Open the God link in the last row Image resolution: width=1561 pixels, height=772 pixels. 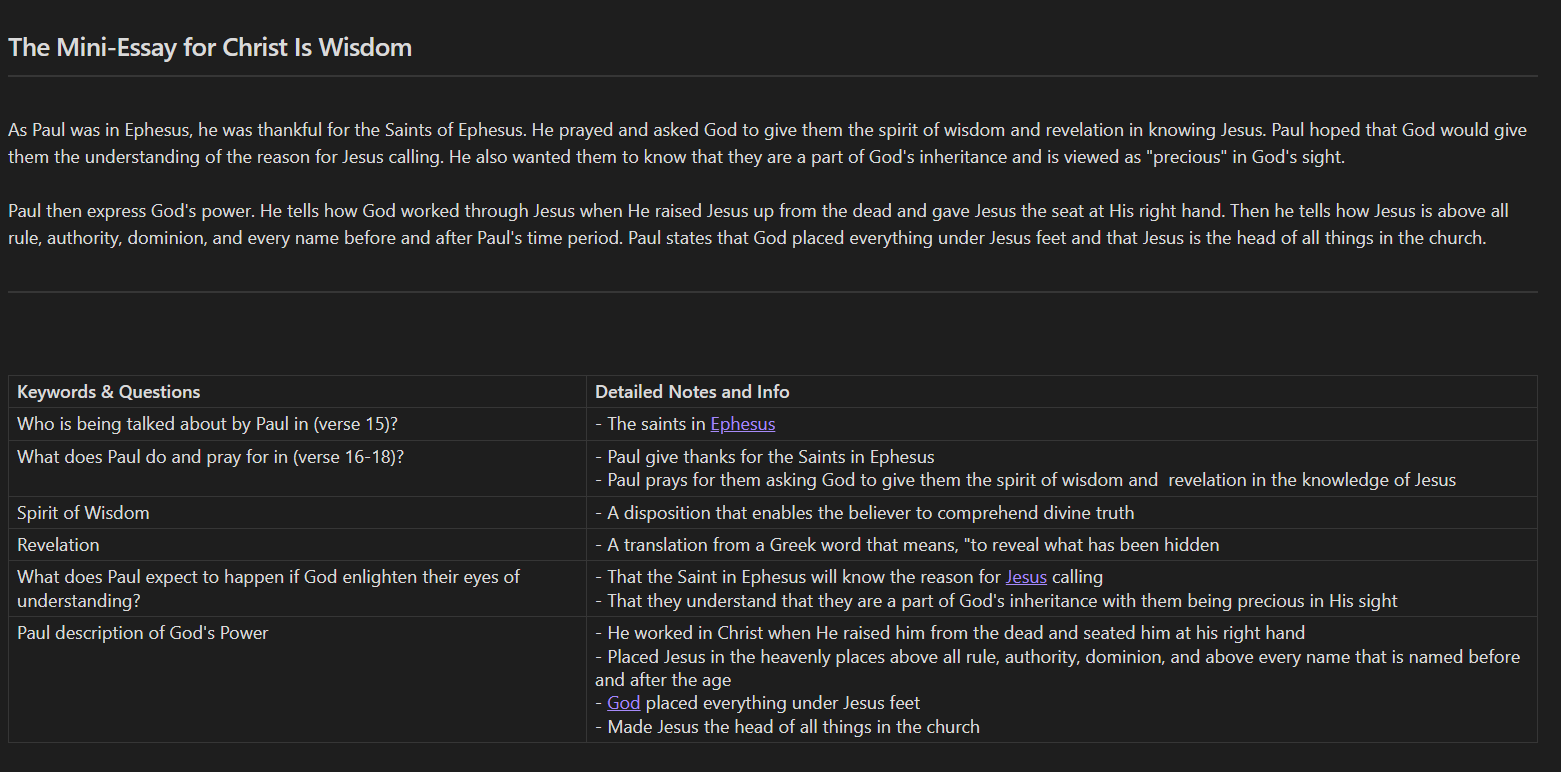(623, 703)
